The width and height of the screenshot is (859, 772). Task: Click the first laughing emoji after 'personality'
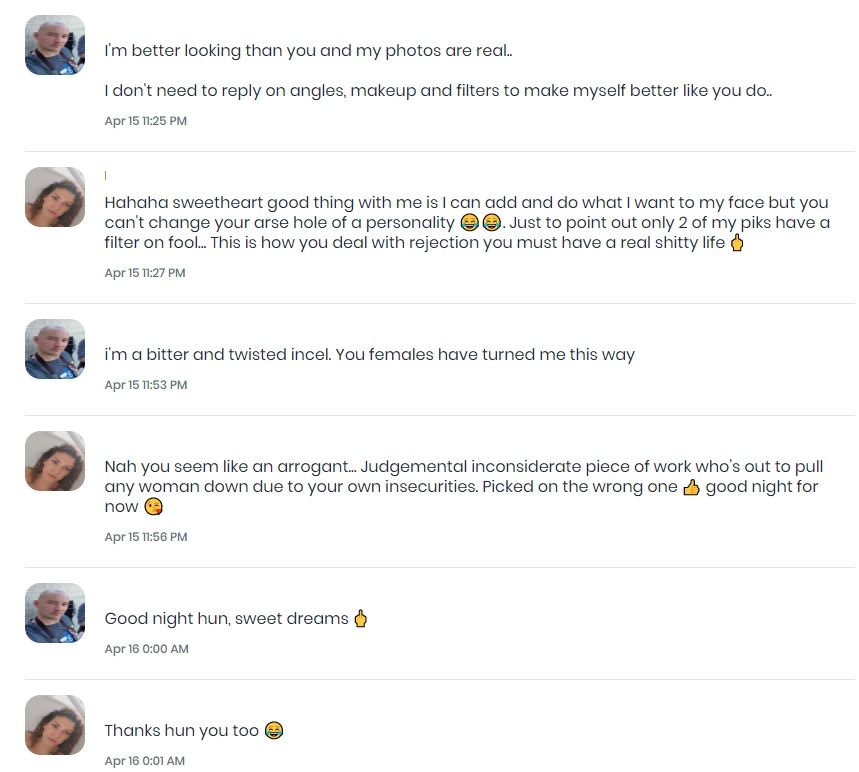click(x=469, y=222)
